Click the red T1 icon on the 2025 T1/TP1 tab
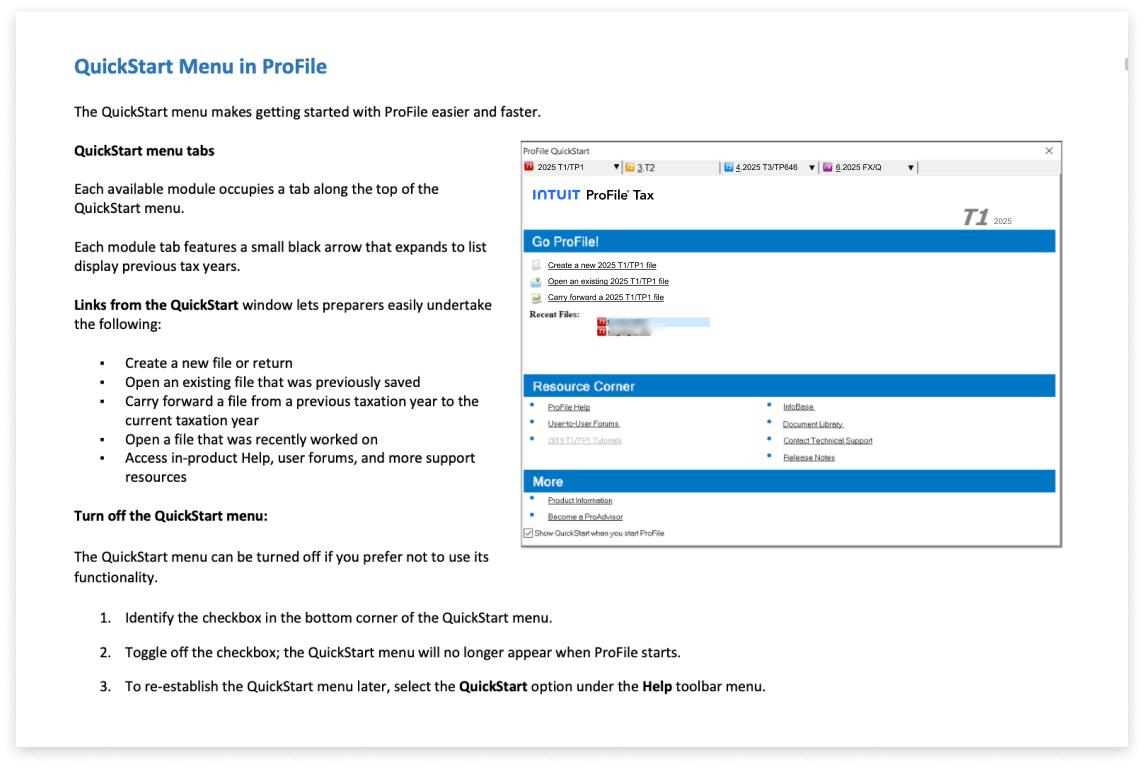 (529, 167)
